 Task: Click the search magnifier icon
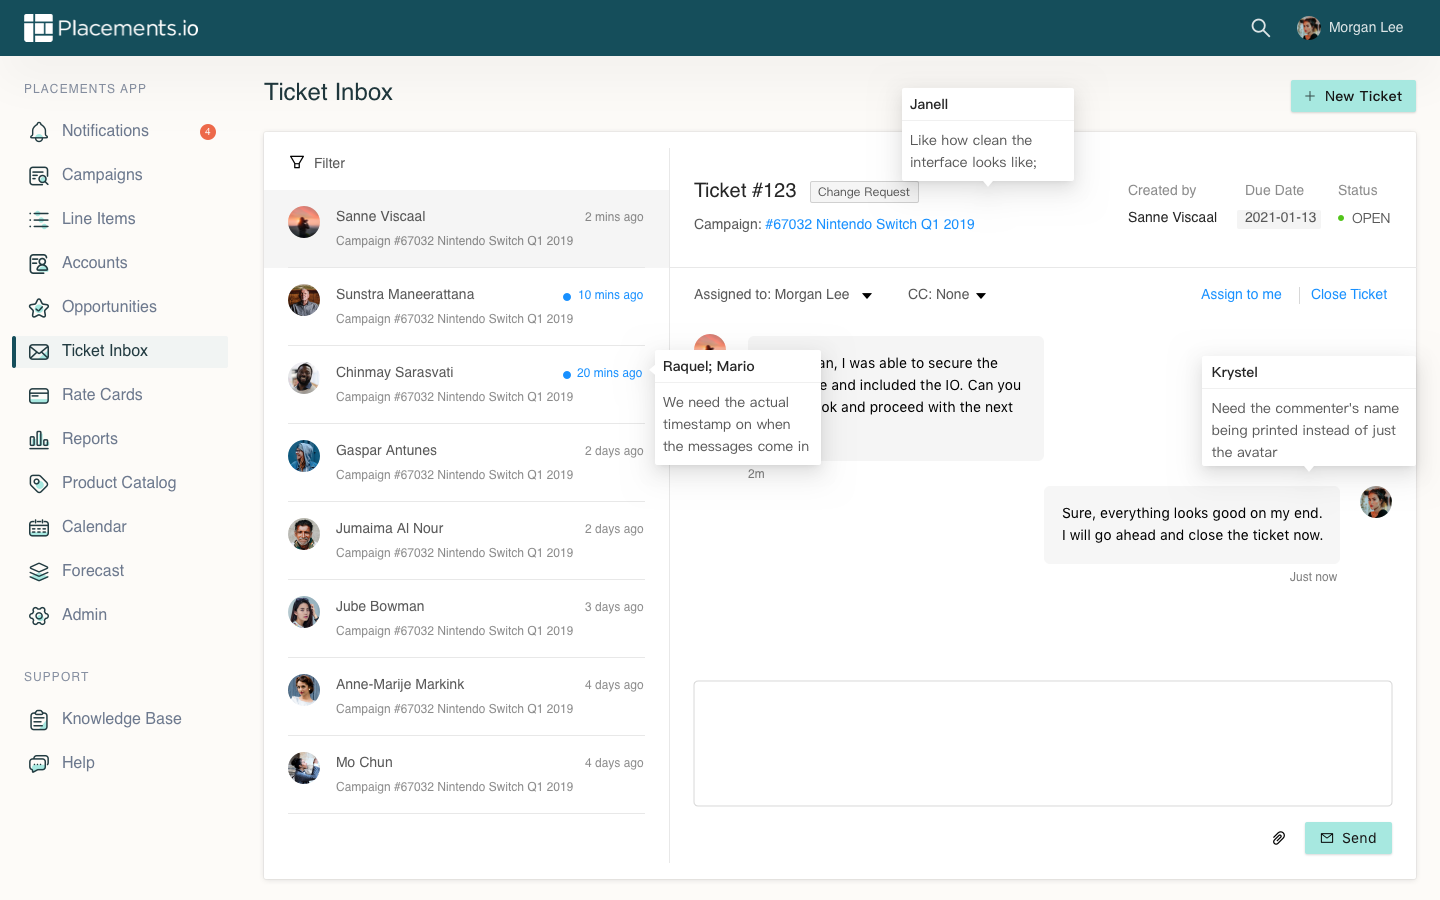pos(1260,28)
